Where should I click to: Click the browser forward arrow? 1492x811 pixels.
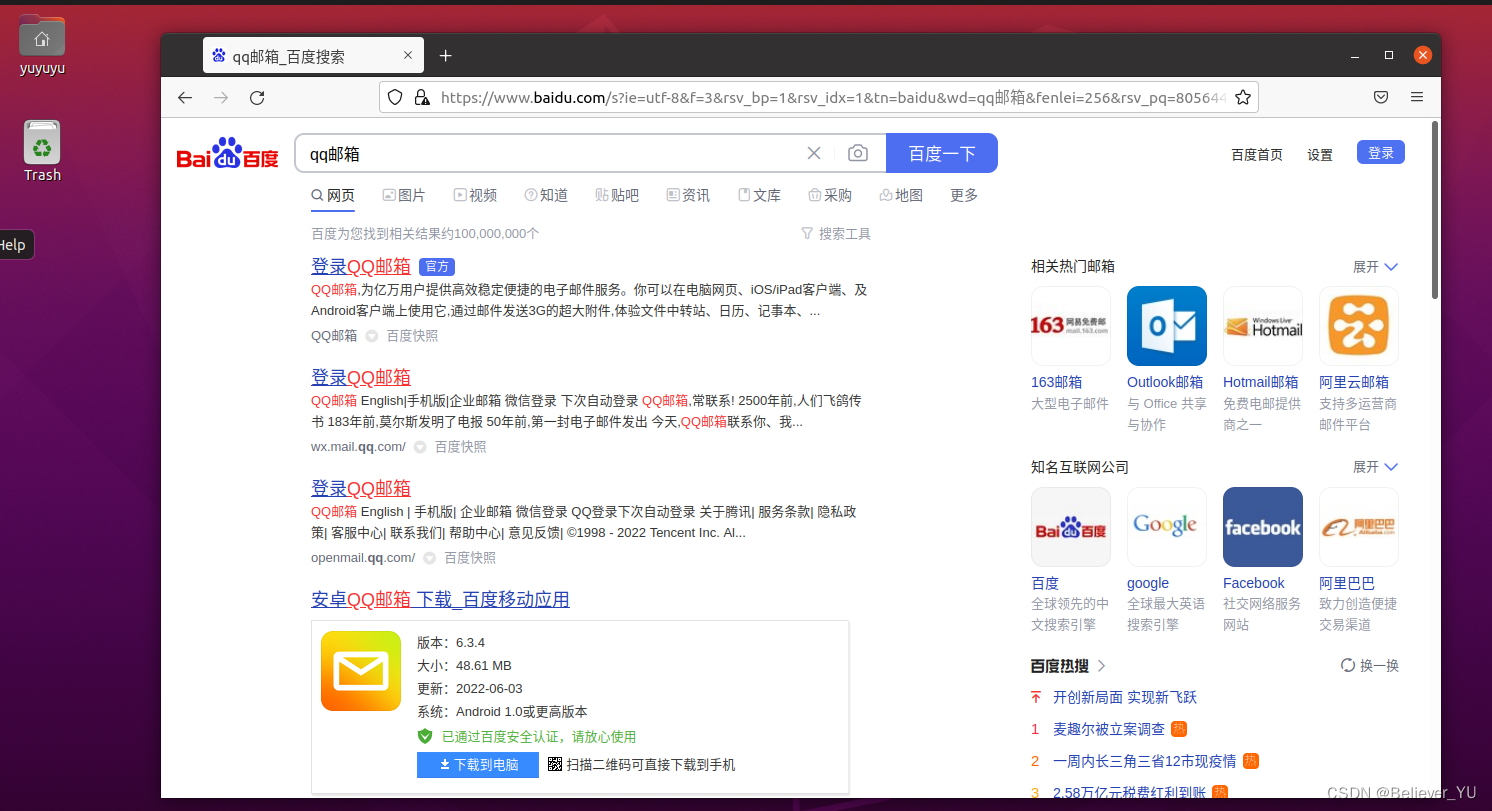221,97
